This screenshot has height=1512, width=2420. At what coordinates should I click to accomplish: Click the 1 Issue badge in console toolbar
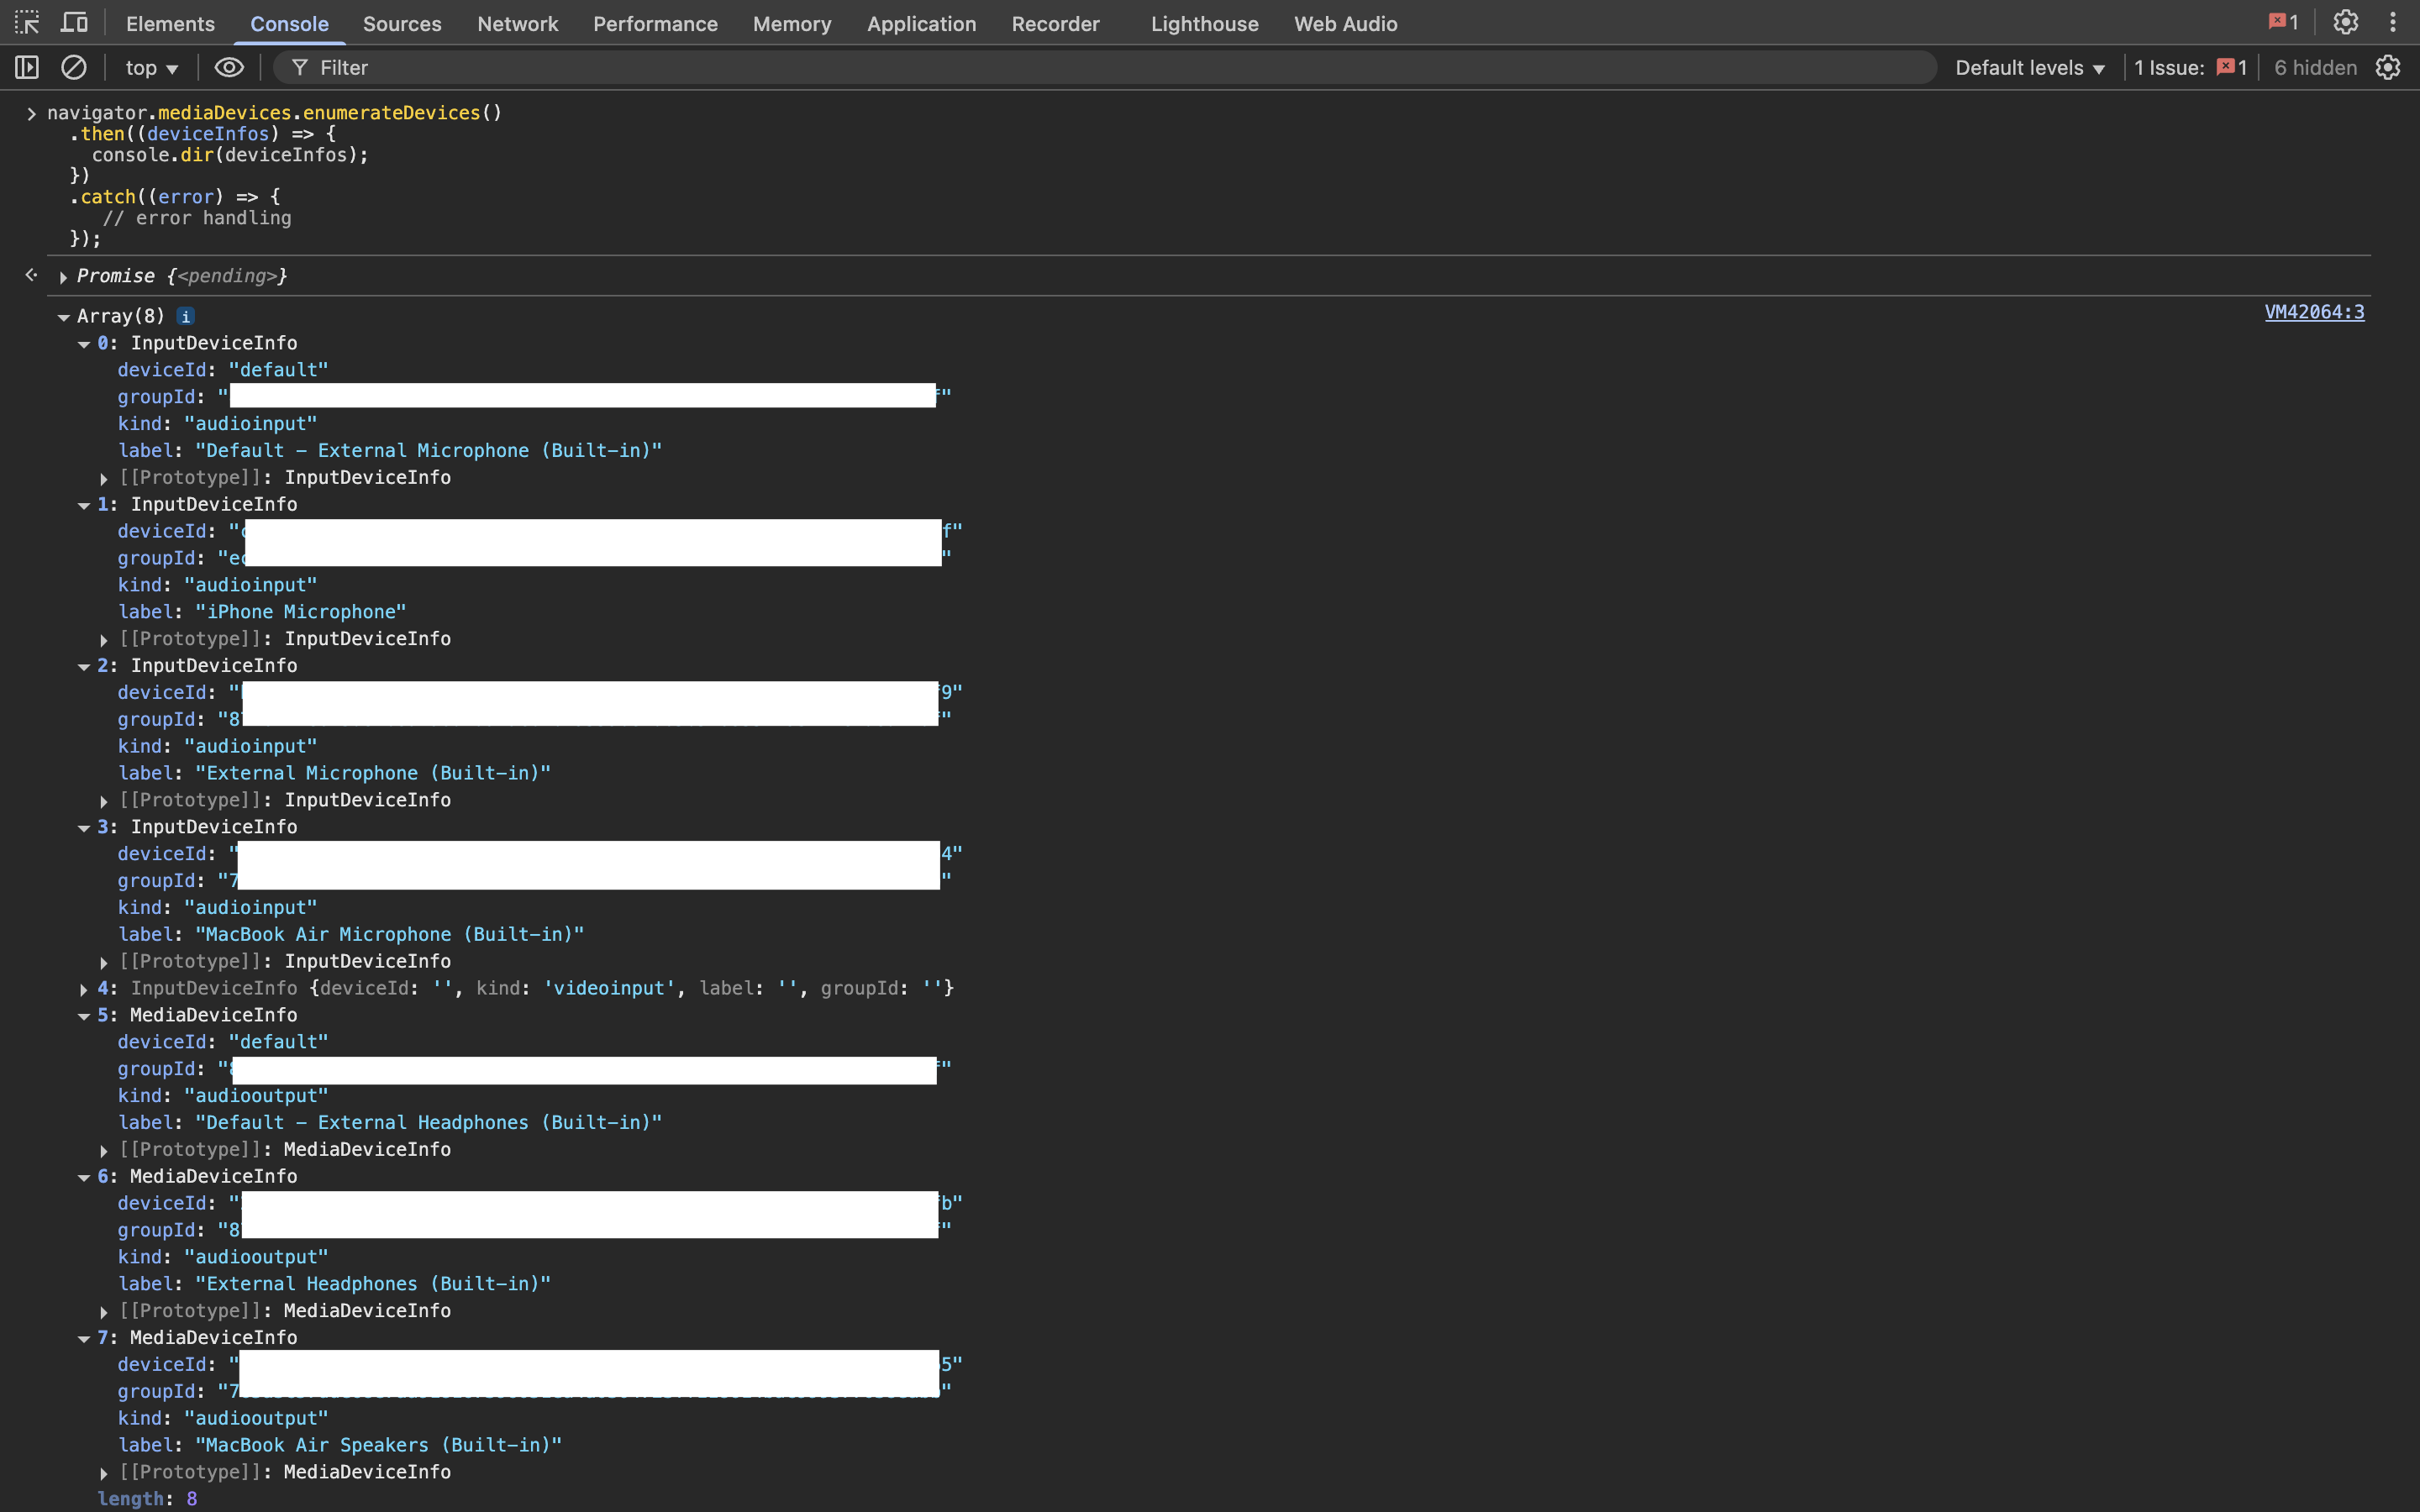(2190, 67)
